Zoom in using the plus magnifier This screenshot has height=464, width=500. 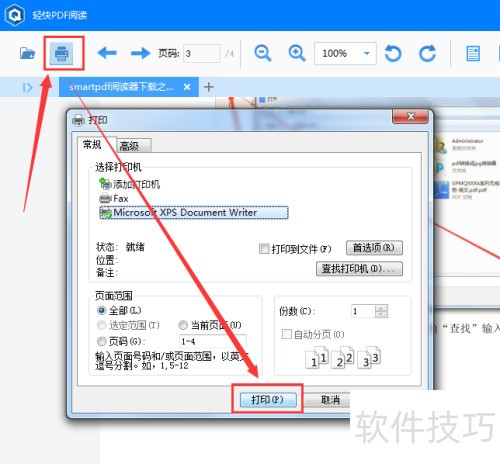(297, 53)
